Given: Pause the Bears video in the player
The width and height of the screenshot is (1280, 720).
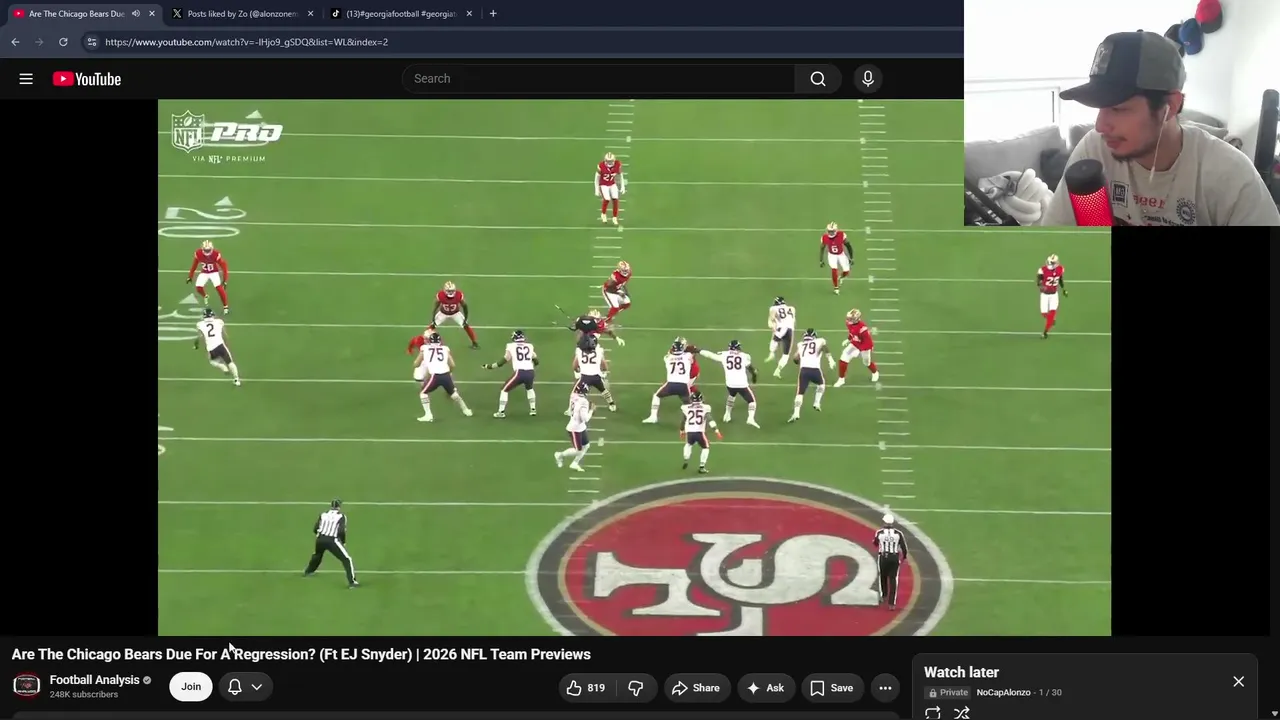Looking at the screenshot, I should click(x=634, y=367).
